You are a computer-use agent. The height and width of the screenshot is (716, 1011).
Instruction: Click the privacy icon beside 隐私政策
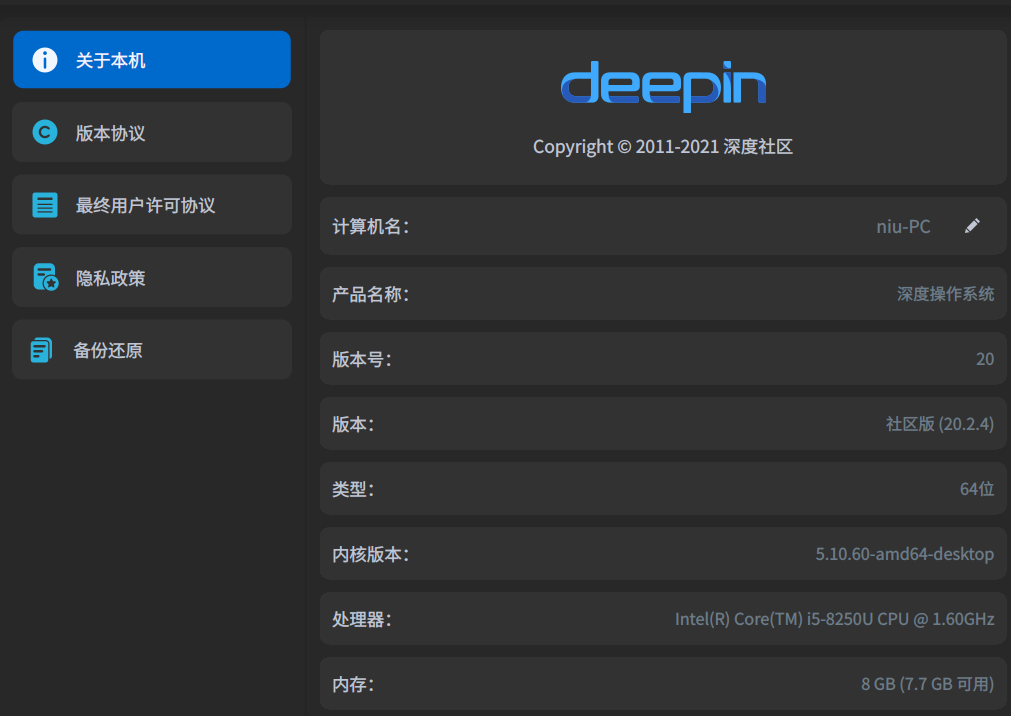click(x=45, y=277)
